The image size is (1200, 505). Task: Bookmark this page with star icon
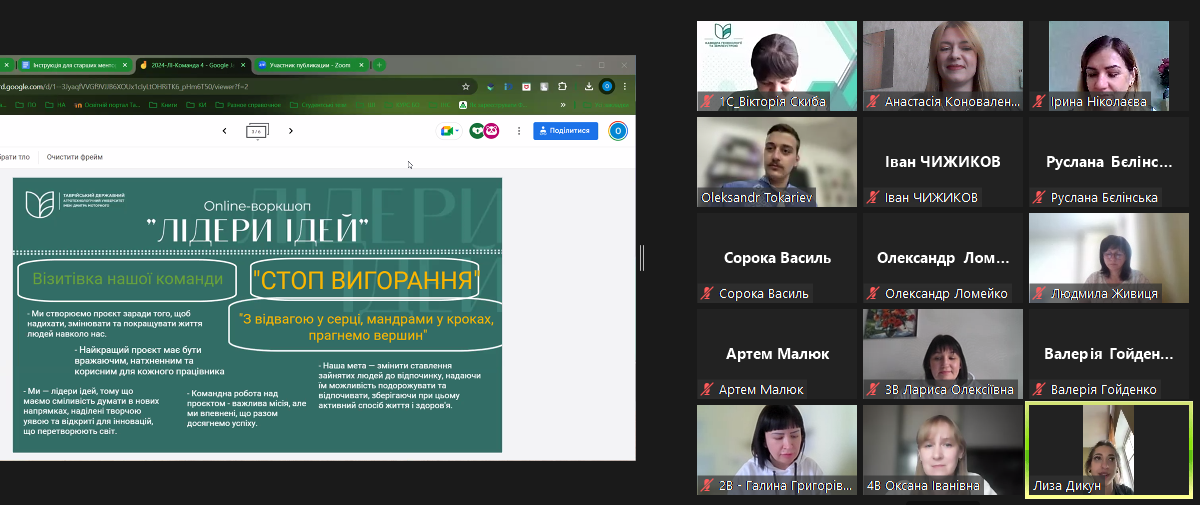coord(466,87)
